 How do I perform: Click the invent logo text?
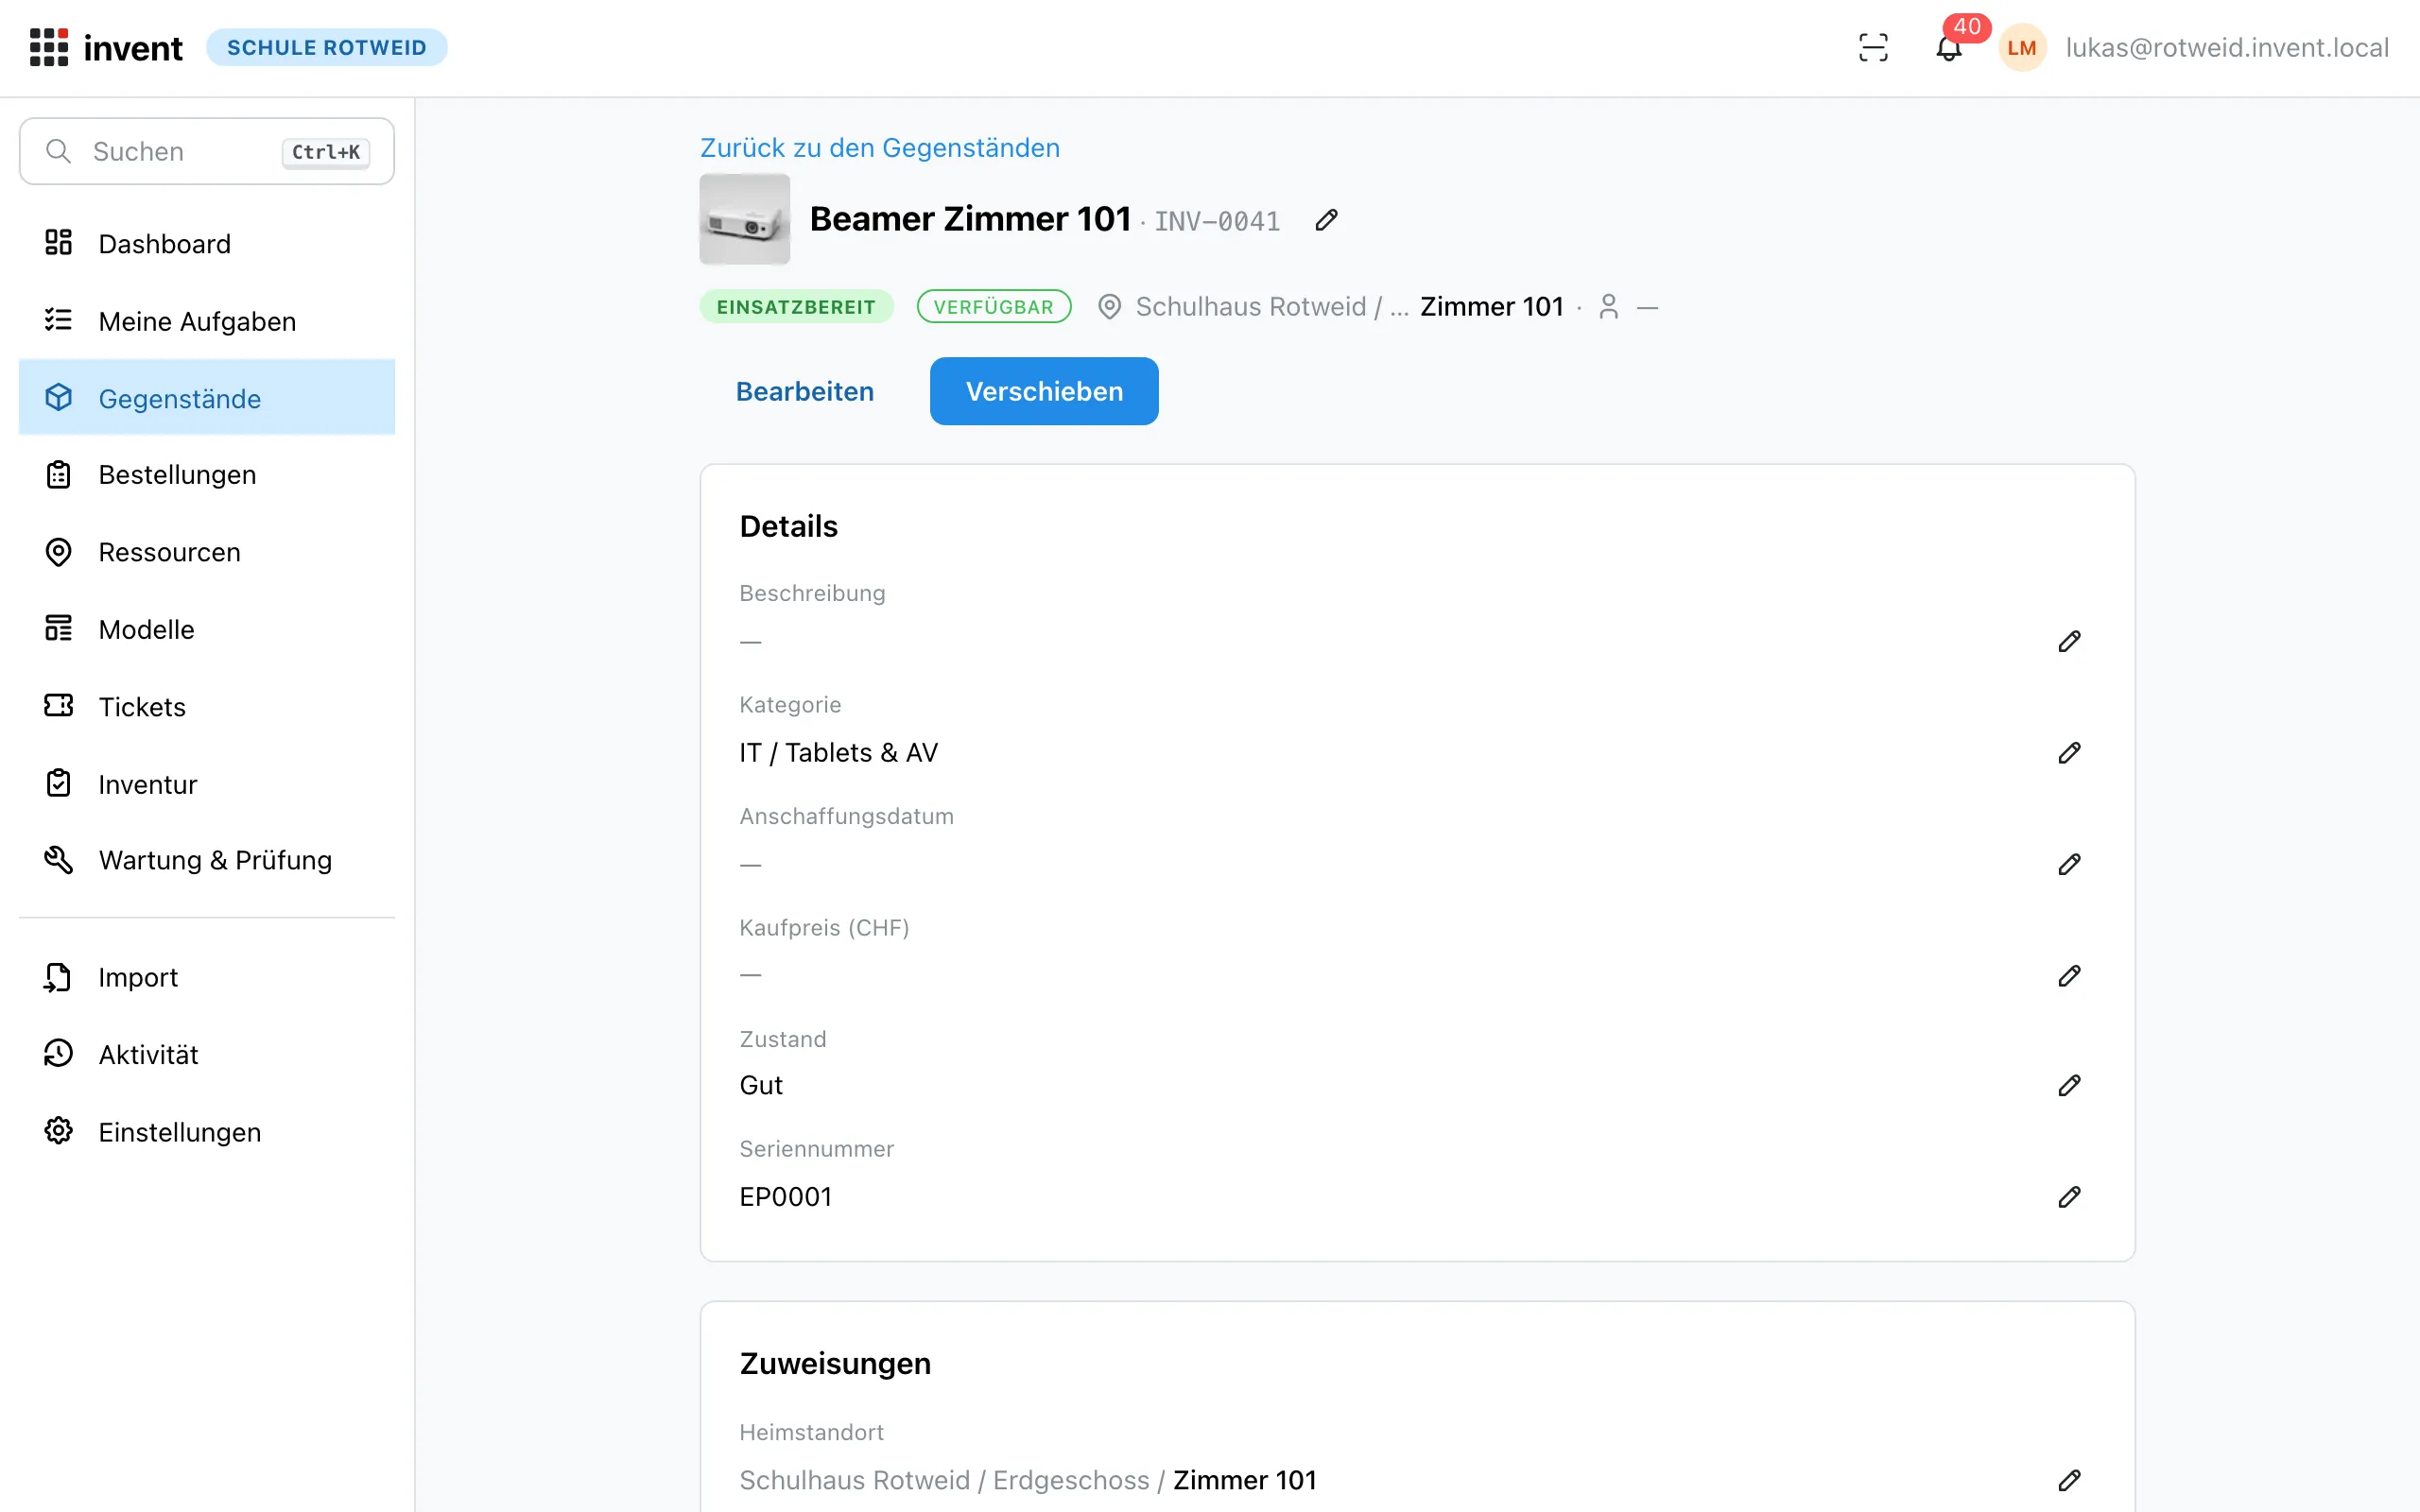[x=132, y=47]
